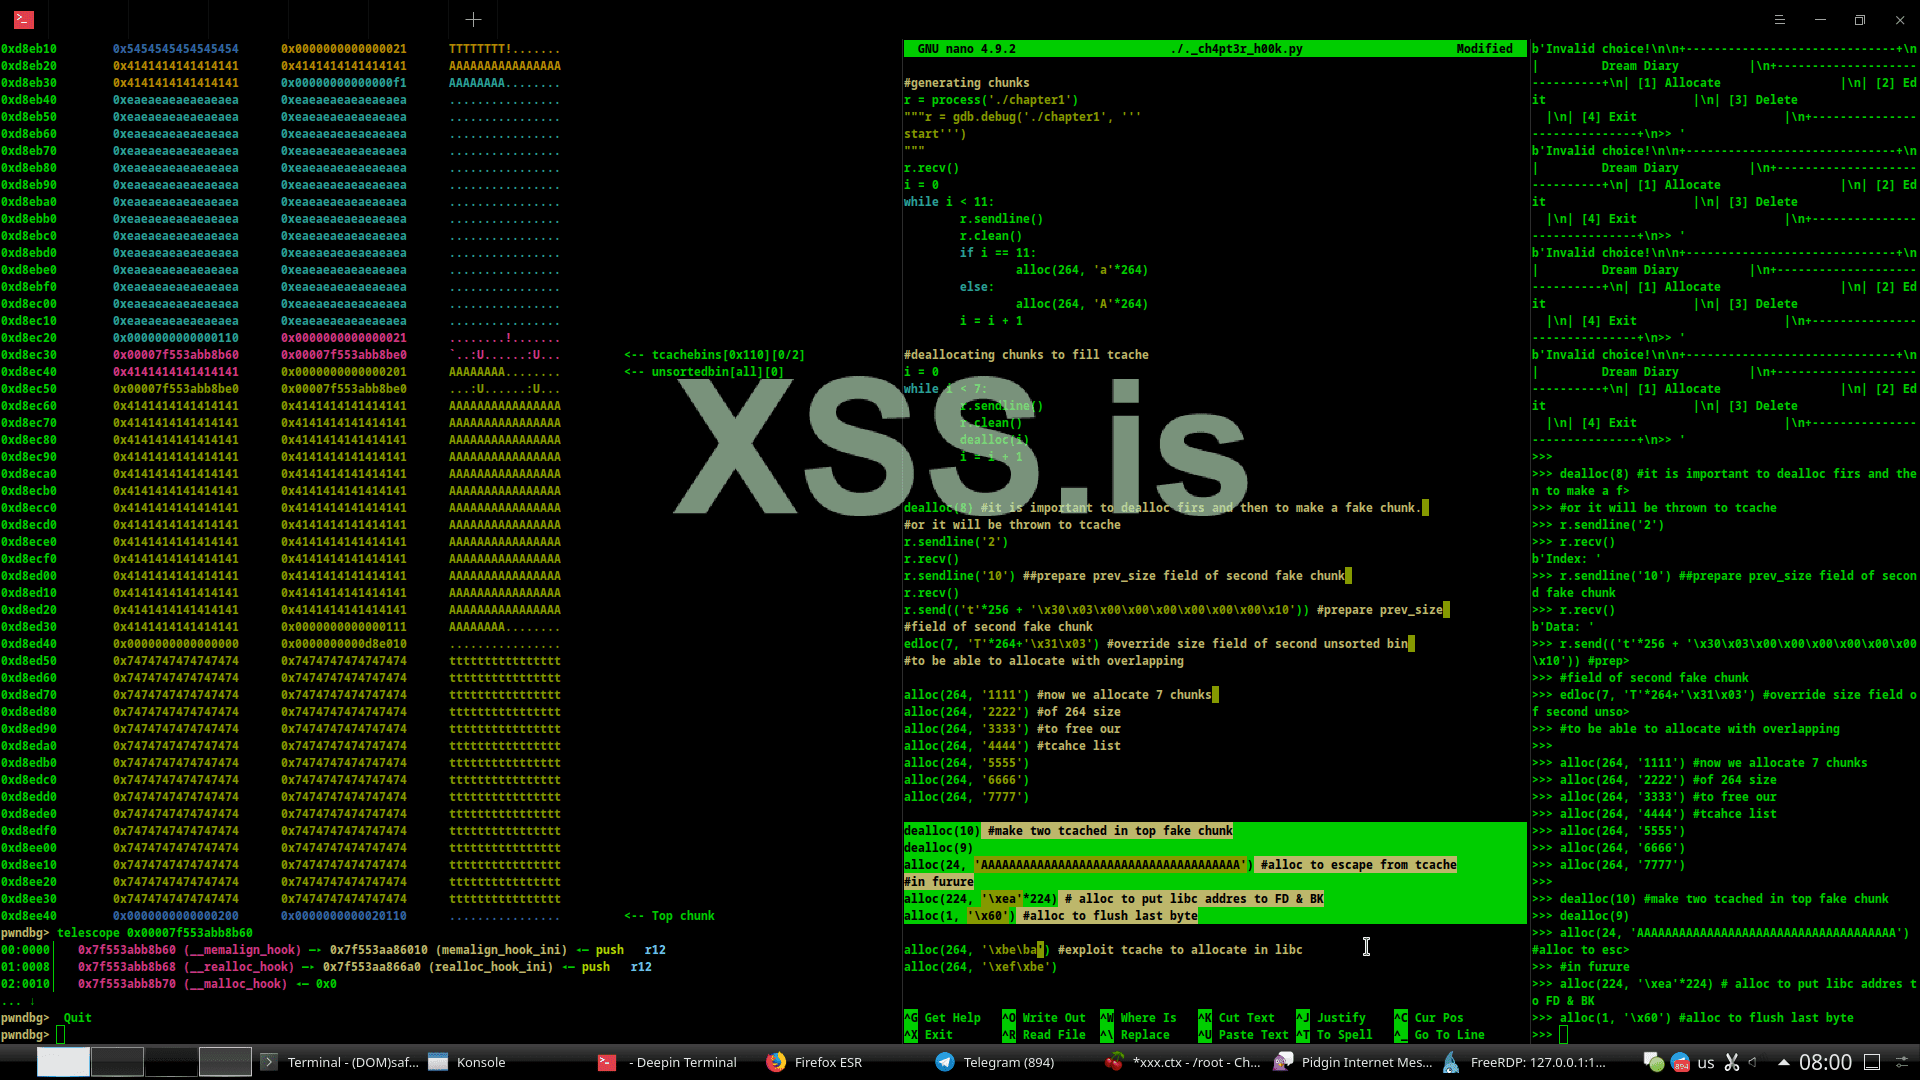The height and width of the screenshot is (1080, 1920).
Task: Click the 08:00 clock
Action: 1825,1062
